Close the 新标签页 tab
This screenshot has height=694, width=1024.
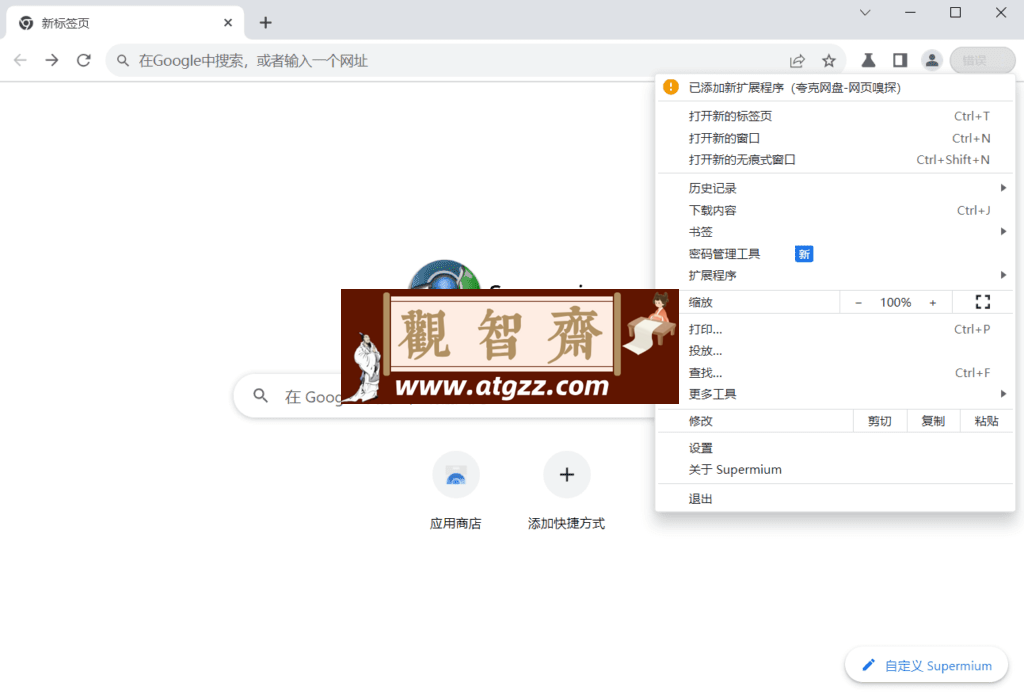(x=228, y=23)
